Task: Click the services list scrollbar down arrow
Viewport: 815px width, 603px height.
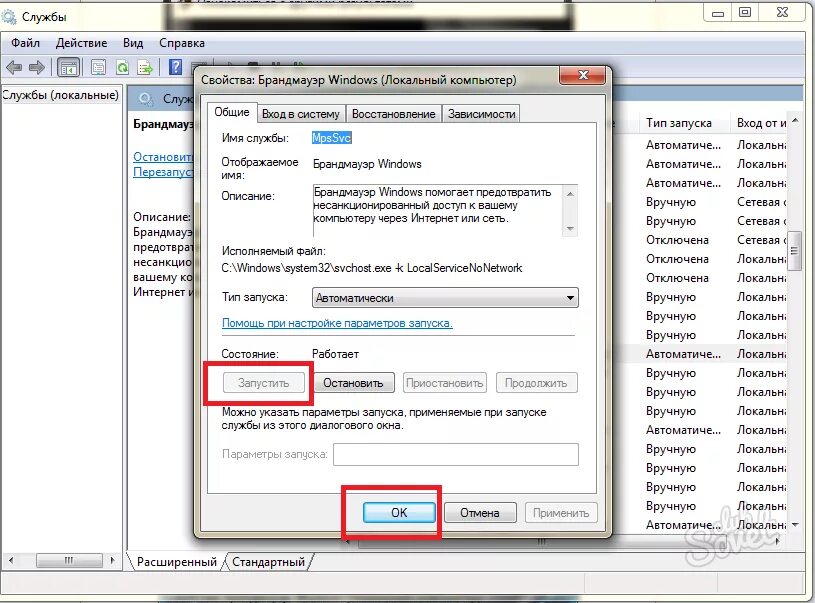Action: [x=795, y=525]
